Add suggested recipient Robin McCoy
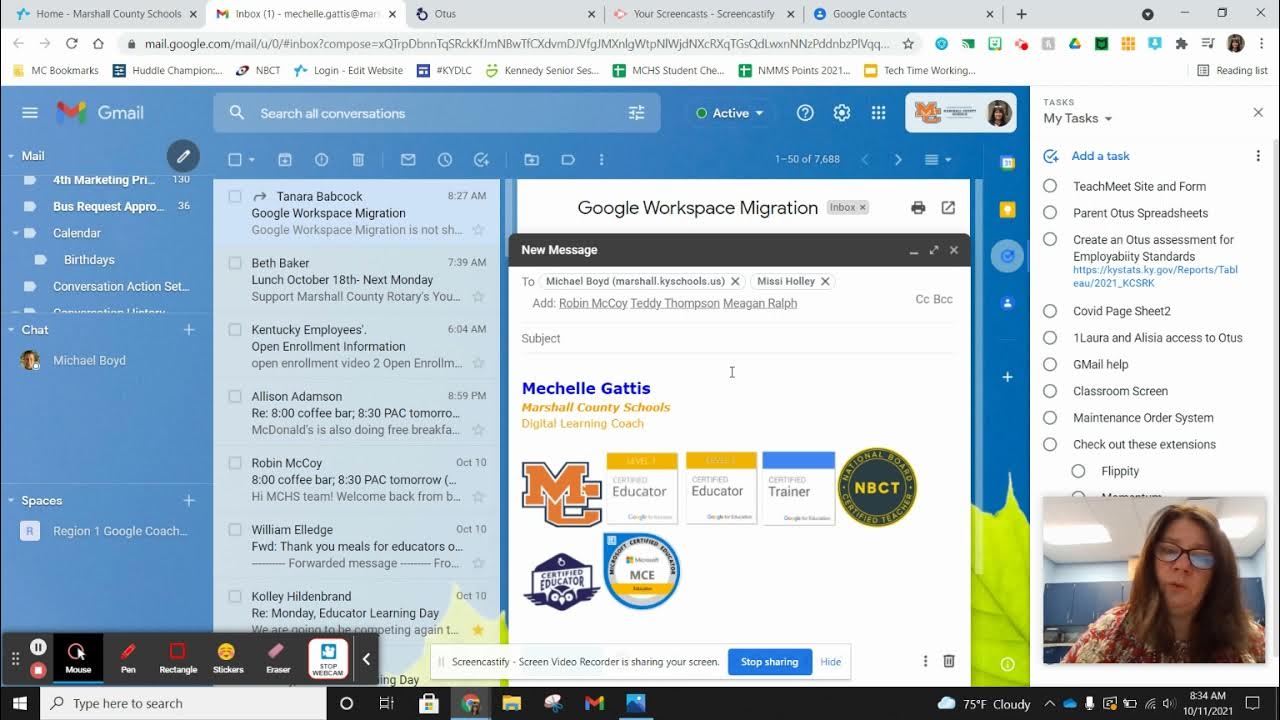This screenshot has height=720, width=1280. [x=593, y=303]
